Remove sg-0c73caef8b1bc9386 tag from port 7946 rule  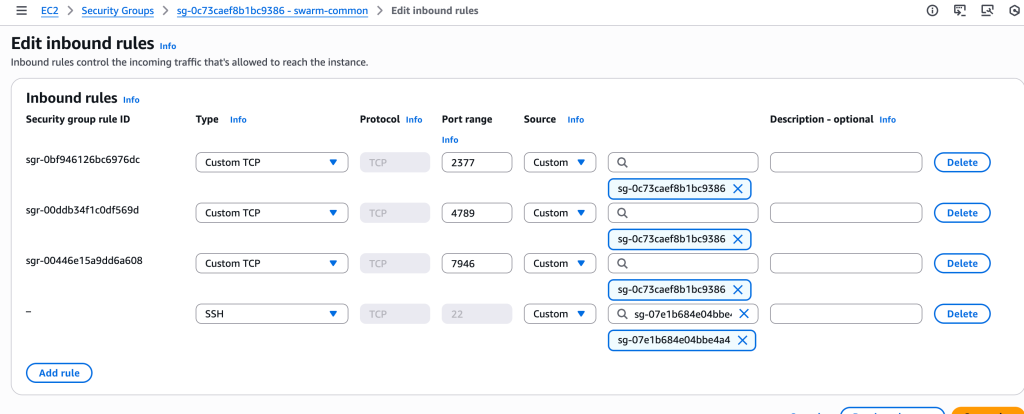coord(738,289)
